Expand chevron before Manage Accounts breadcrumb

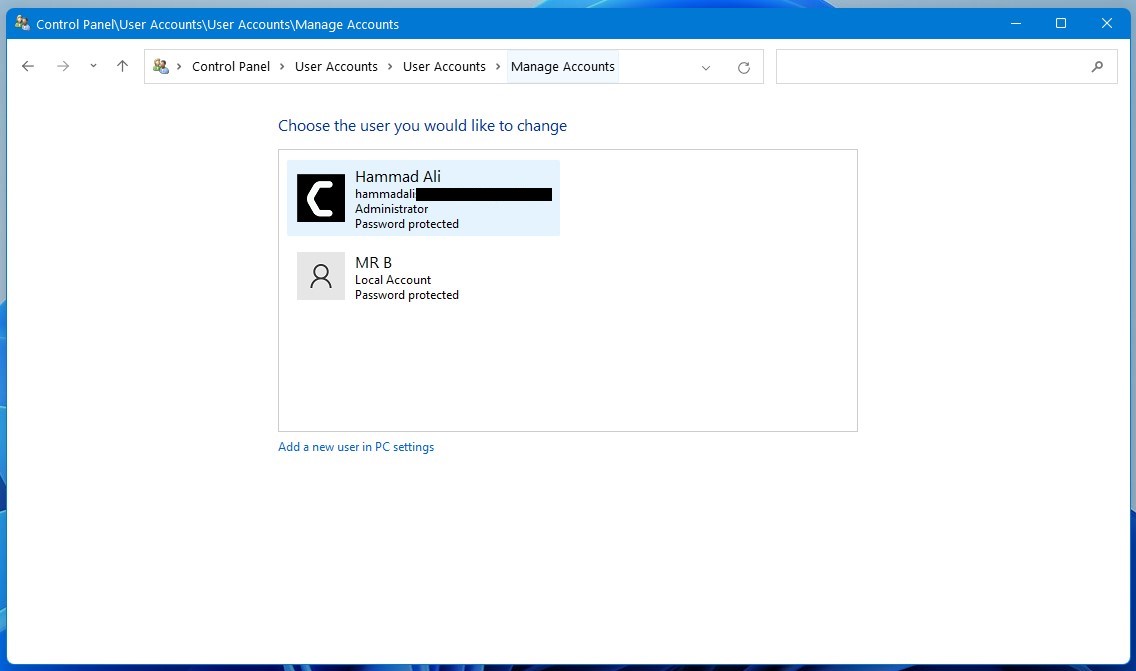click(498, 67)
